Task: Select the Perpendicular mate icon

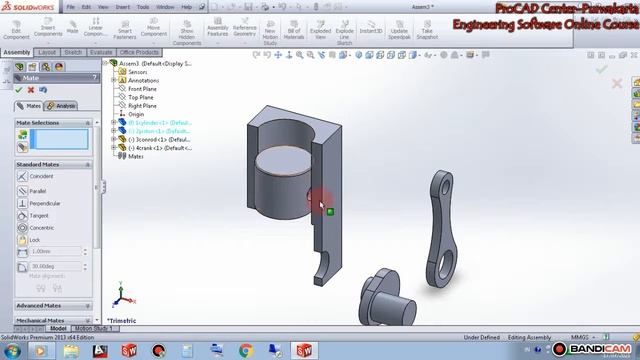Action: point(22,203)
